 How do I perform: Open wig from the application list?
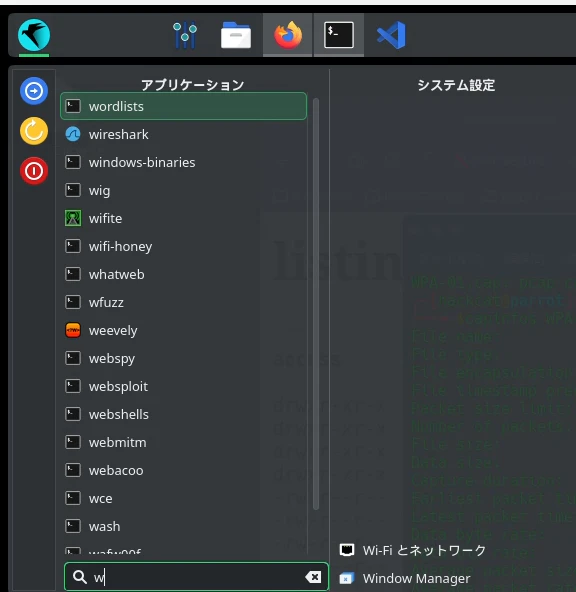[183, 190]
